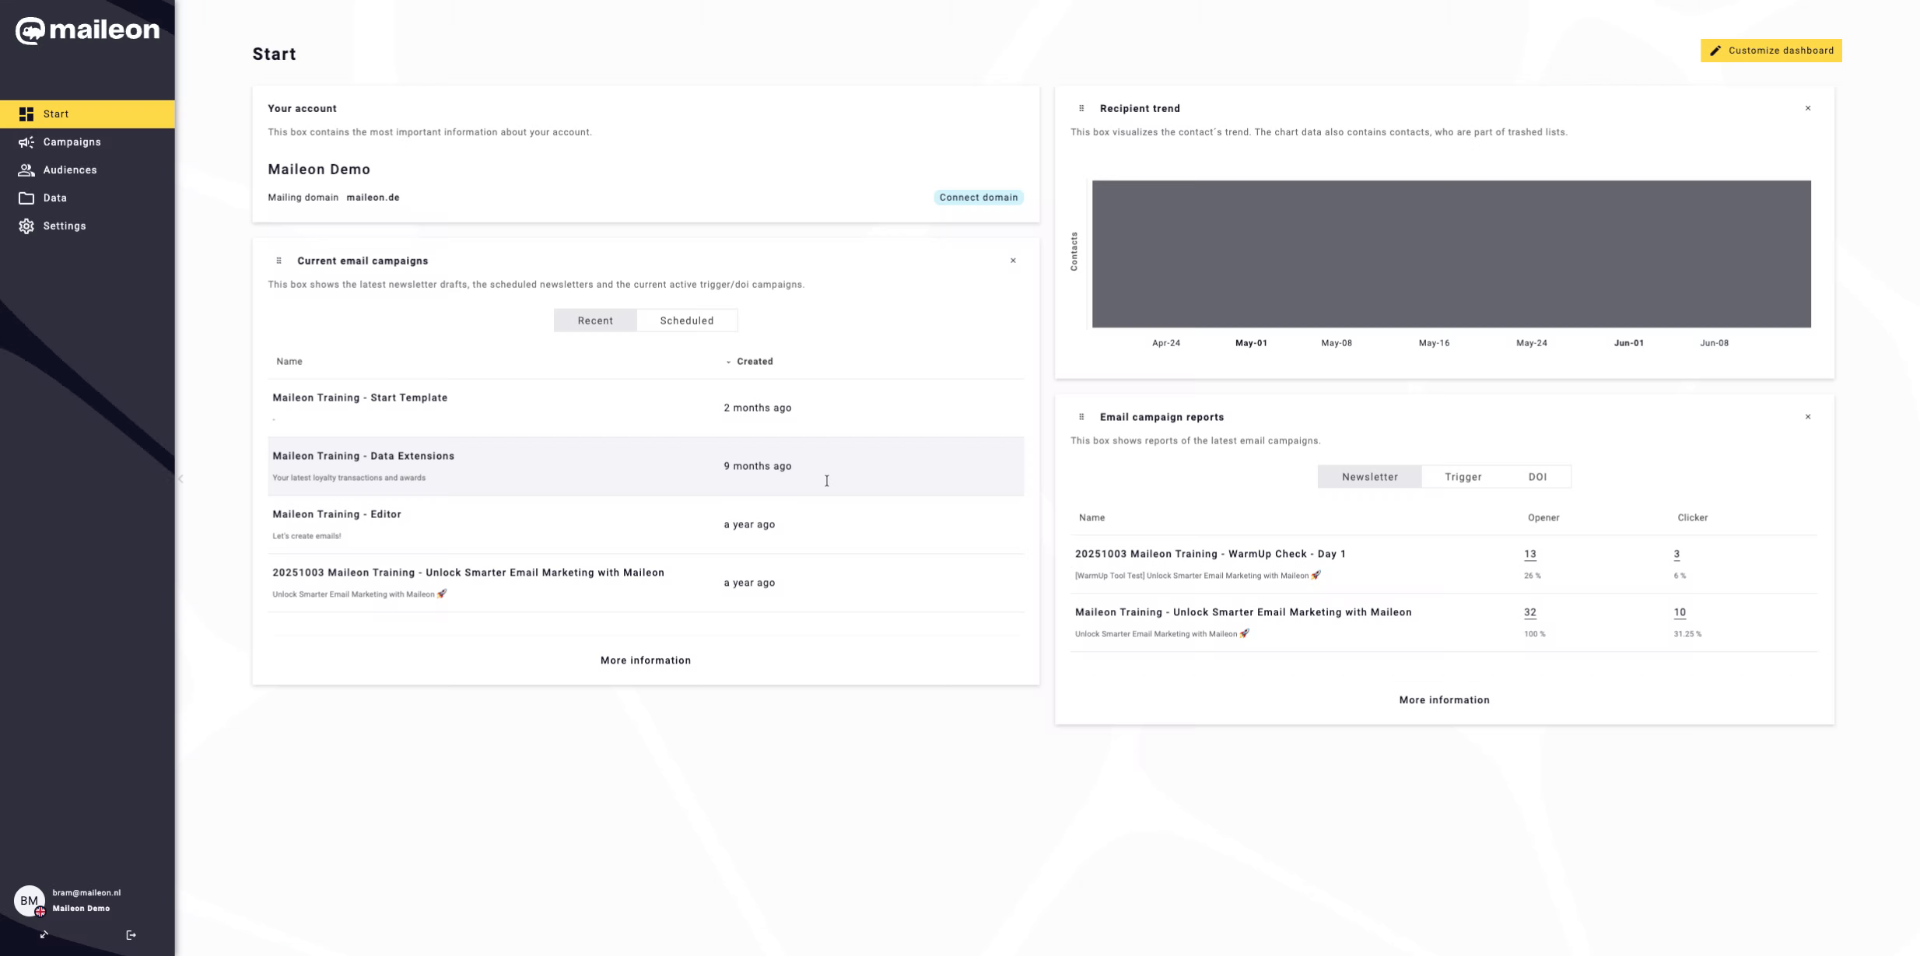Sort campaigns by Created column
Image resolution: width=1920 pixels, height=956 pixels.
[x=754, y=362]
